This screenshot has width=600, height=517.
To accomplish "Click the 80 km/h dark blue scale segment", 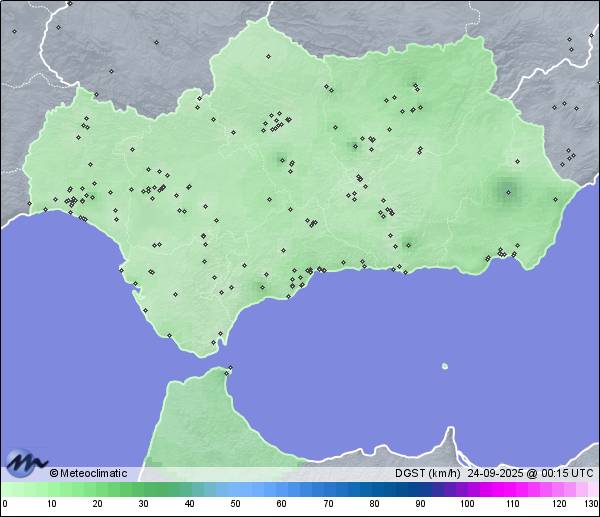I will [374, 489].
